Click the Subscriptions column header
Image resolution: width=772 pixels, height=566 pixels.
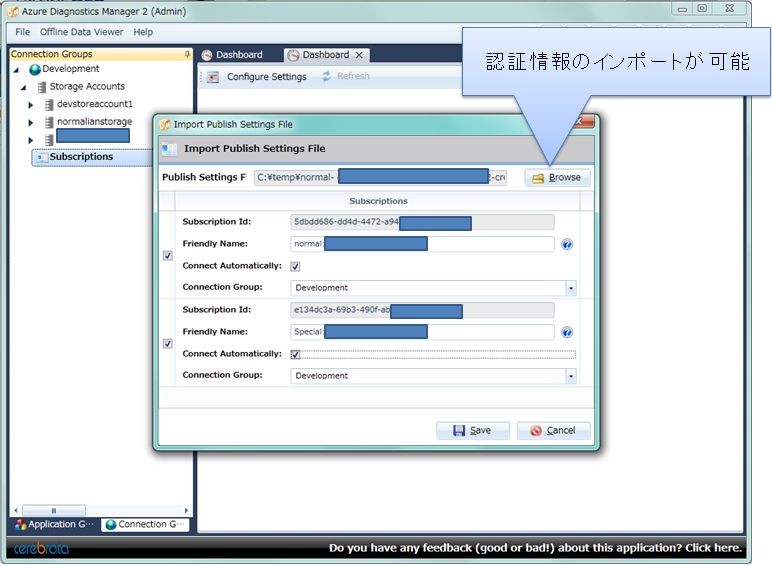point(378,201)
